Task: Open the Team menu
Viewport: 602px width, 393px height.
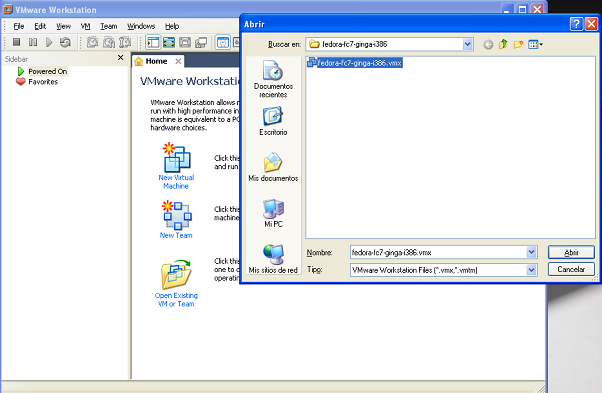Action: [x=109, y=26]
